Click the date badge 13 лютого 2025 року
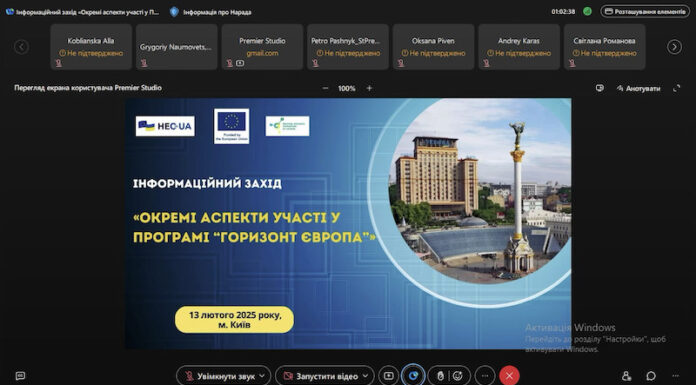This screenshot has width=696, height=385. [234, 320]
